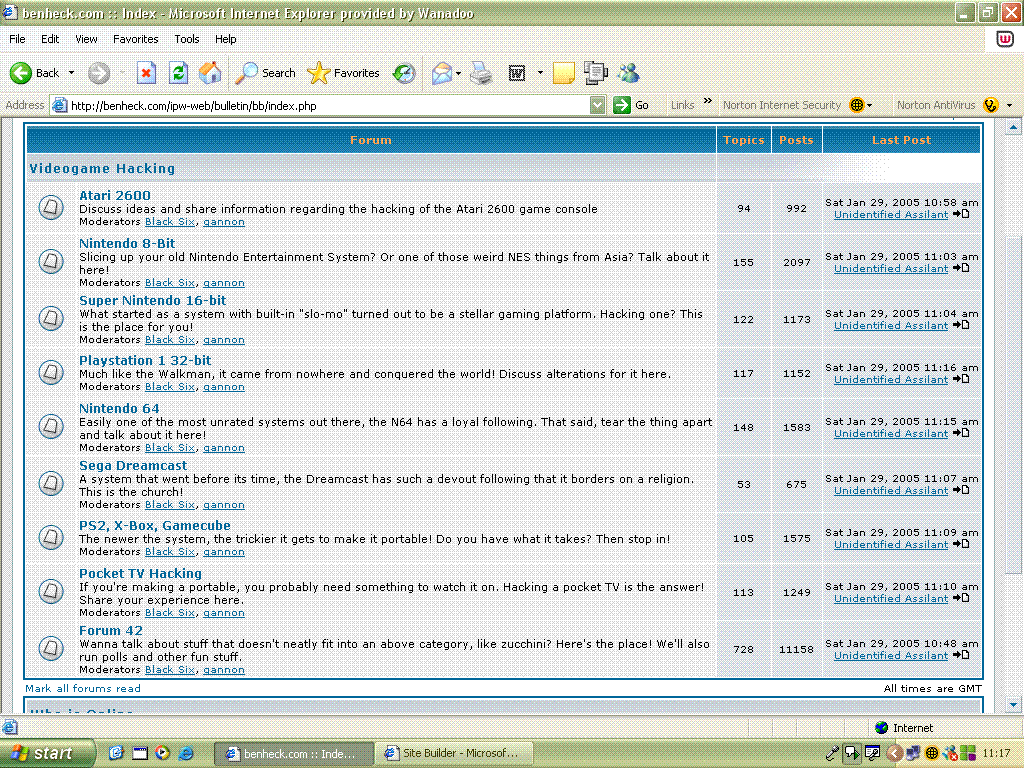
Task: Click the Research toolbar icon
Action: (x=595, y=73)
